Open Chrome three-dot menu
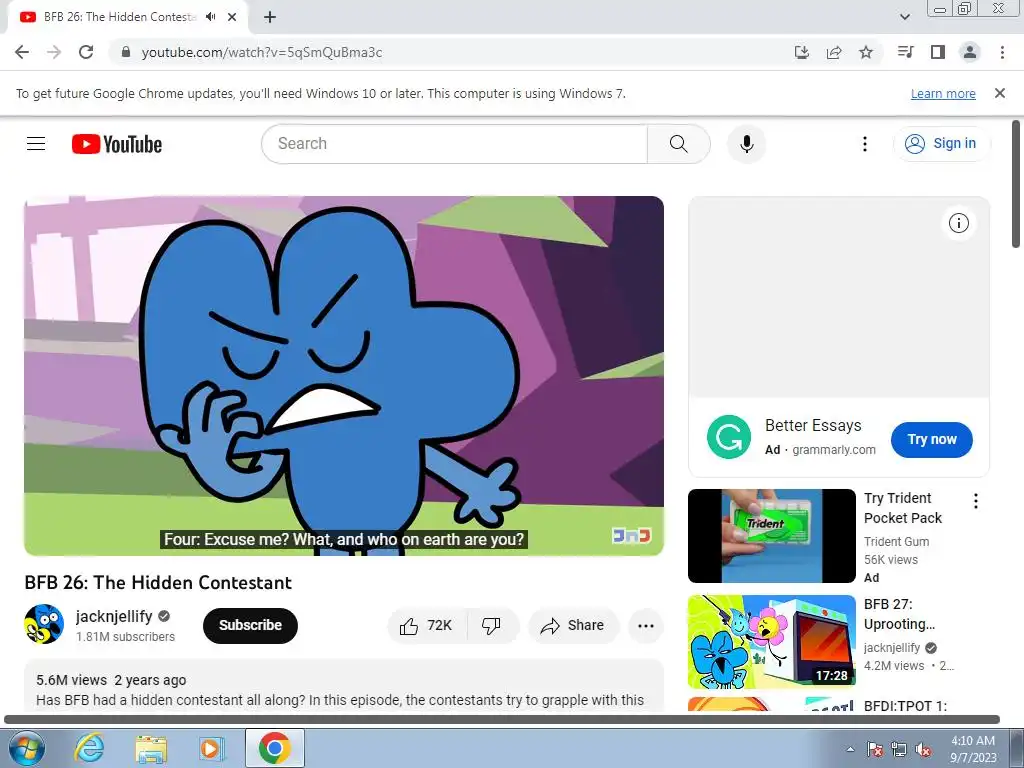 (1002, 52)
